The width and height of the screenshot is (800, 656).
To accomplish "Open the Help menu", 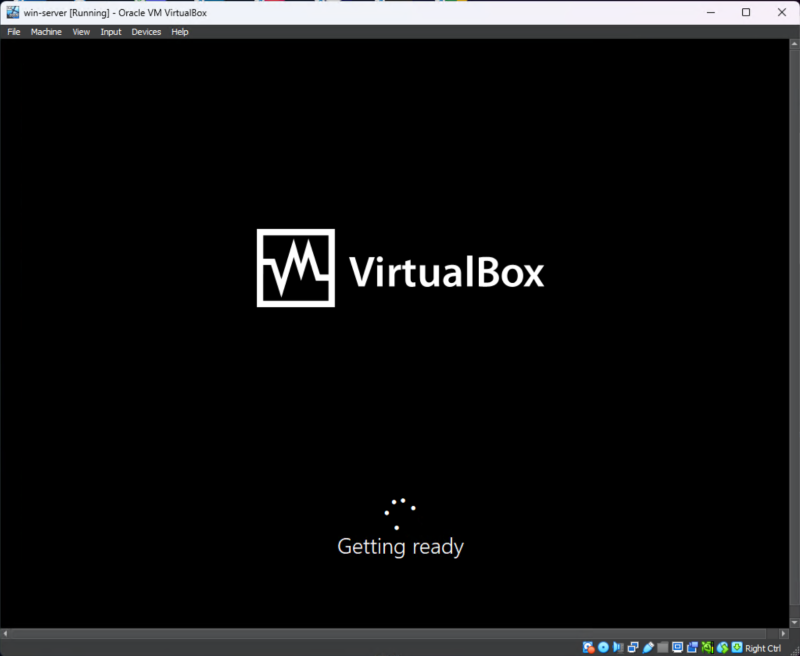I will (179, 31).
